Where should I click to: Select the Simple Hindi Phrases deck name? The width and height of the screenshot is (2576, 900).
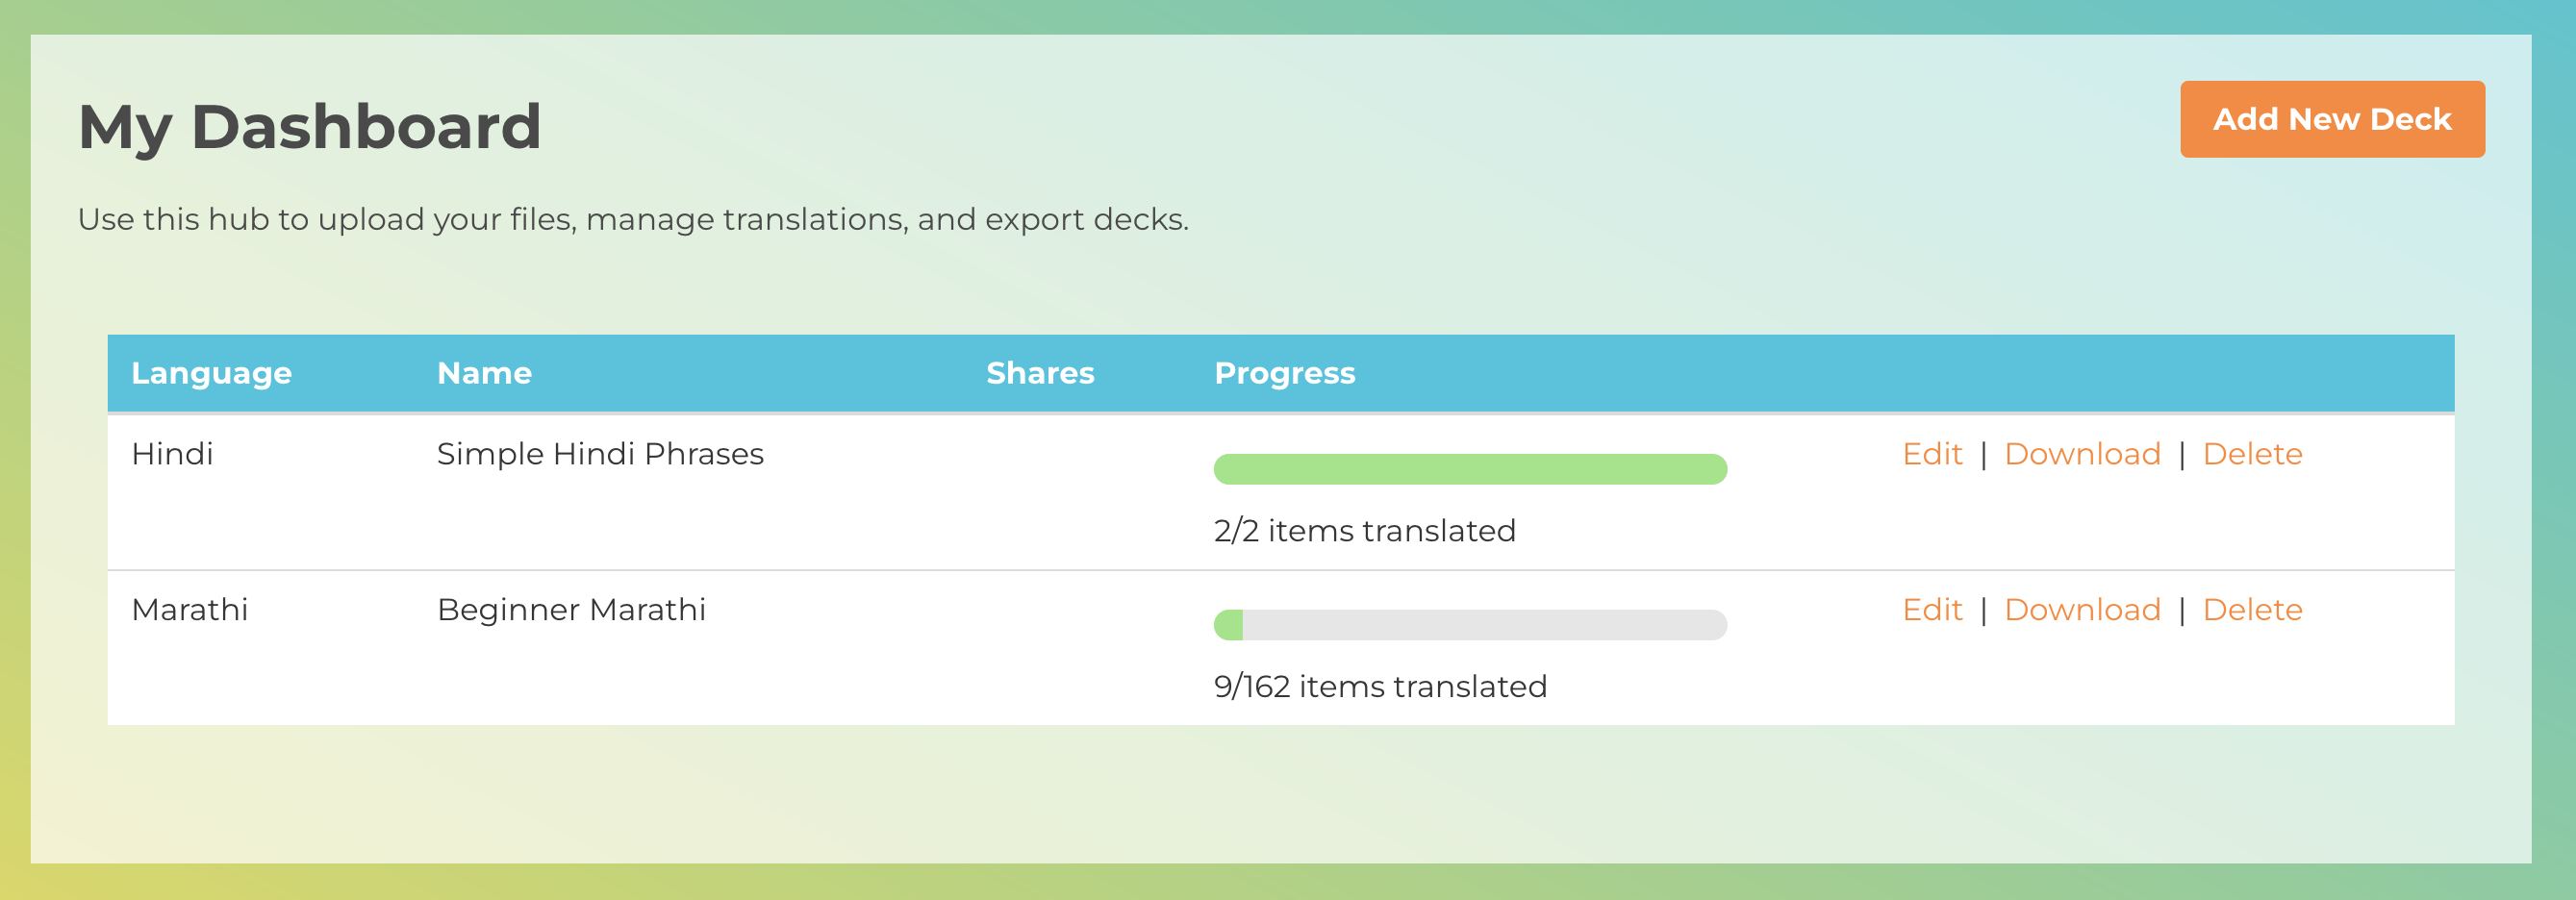point(600,454)
